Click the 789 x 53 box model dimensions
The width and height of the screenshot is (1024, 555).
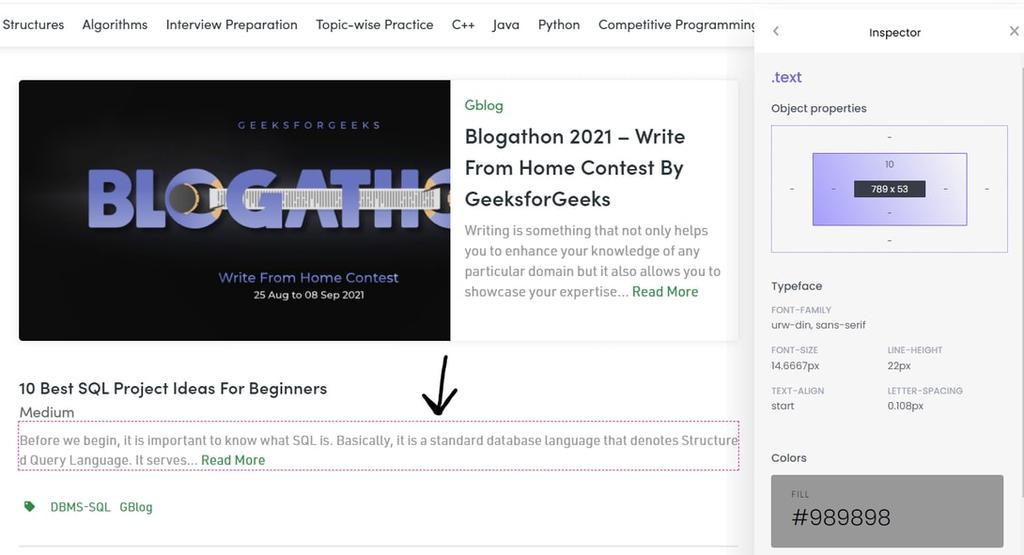(x=889, y=189)
